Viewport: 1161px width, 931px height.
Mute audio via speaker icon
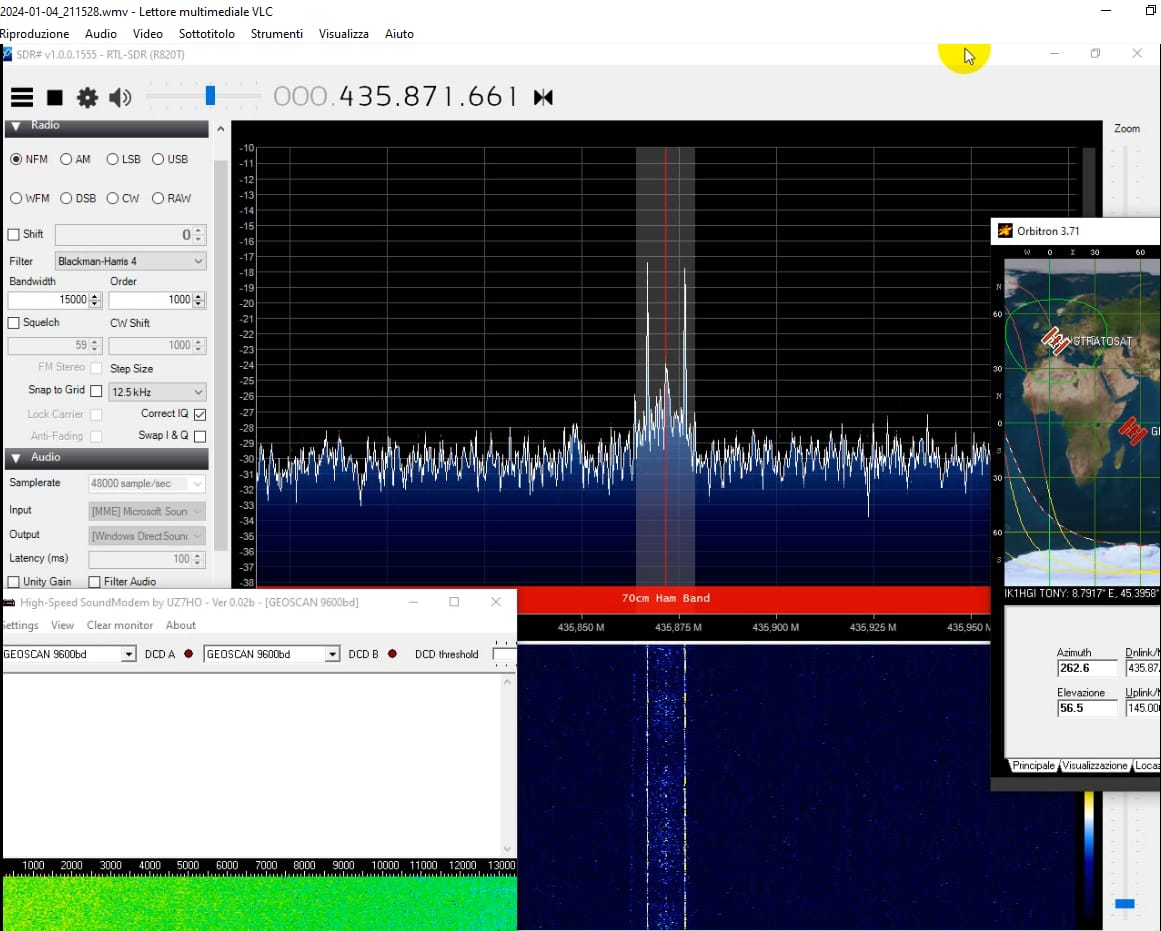120,97
